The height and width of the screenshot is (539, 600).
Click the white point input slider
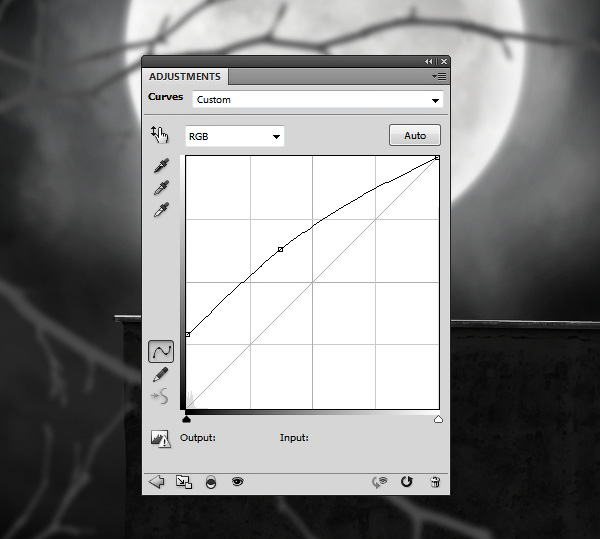point(439,420)
